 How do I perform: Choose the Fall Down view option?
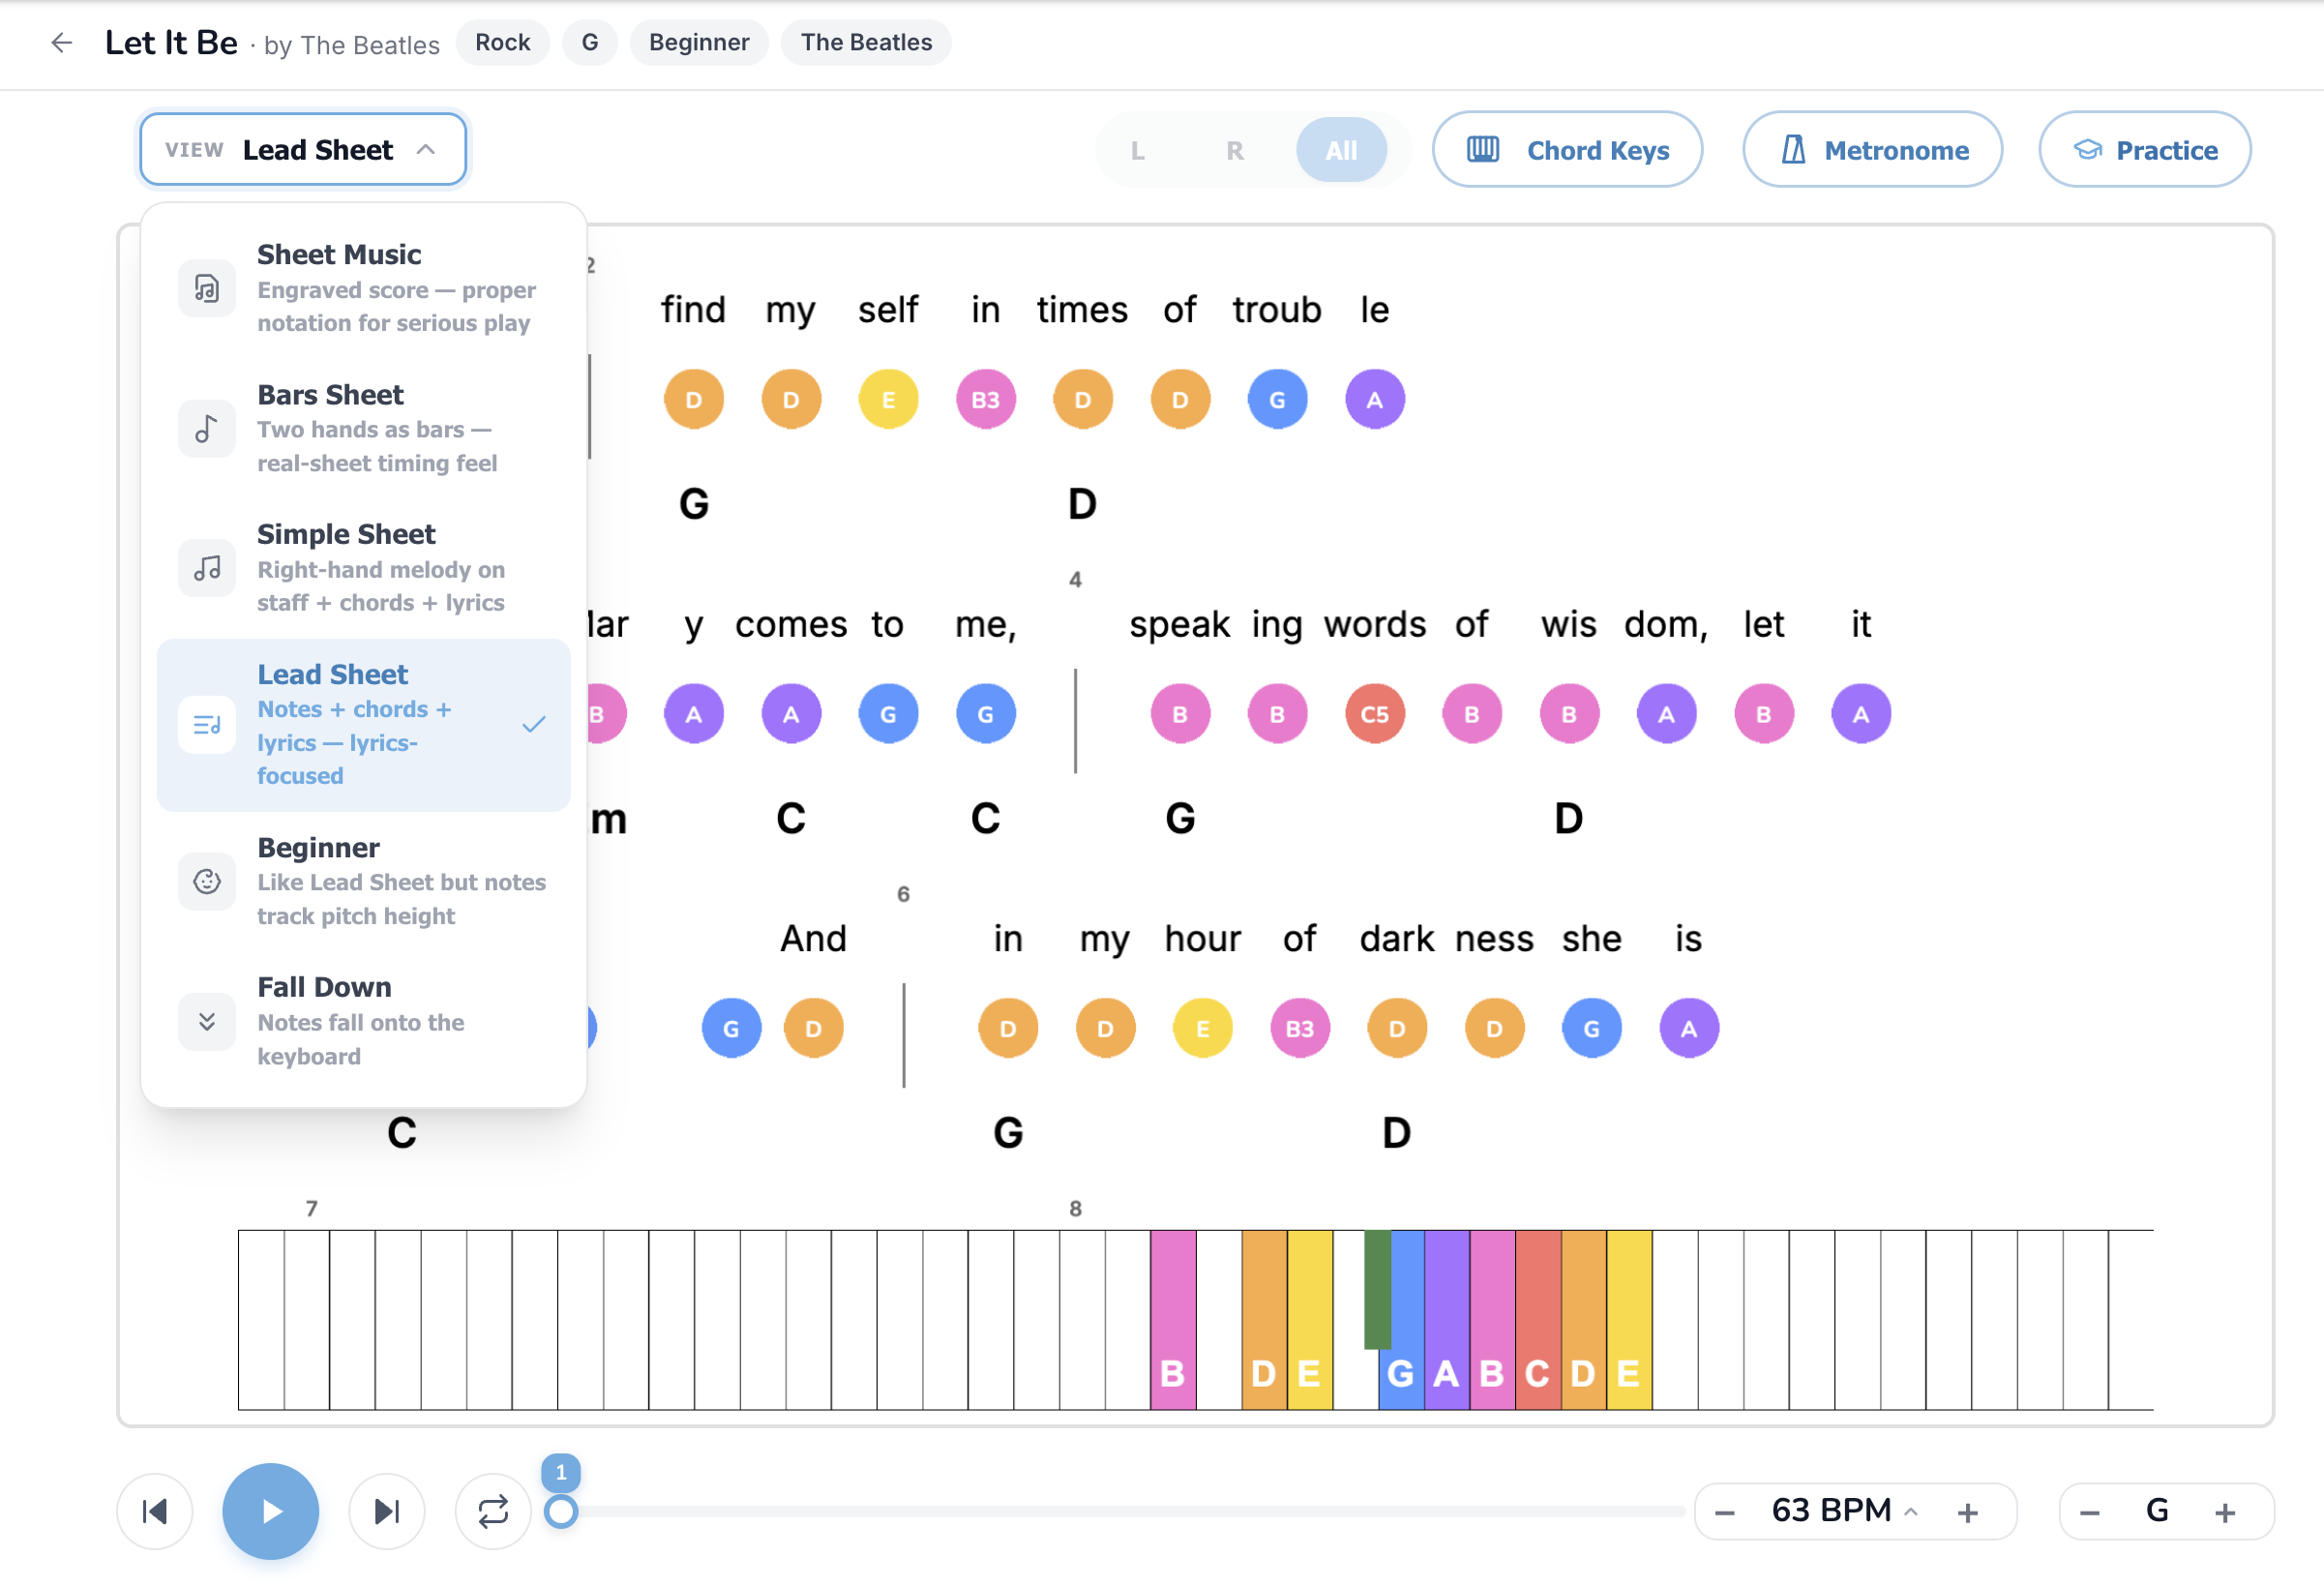tap(364, 1020)
